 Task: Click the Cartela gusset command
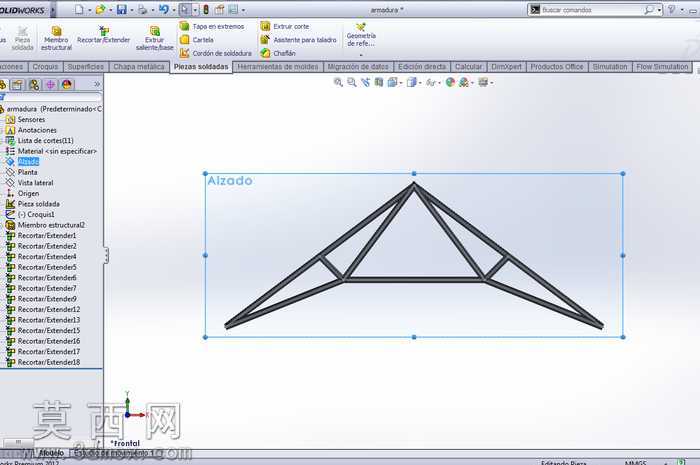tap(197, 40)
